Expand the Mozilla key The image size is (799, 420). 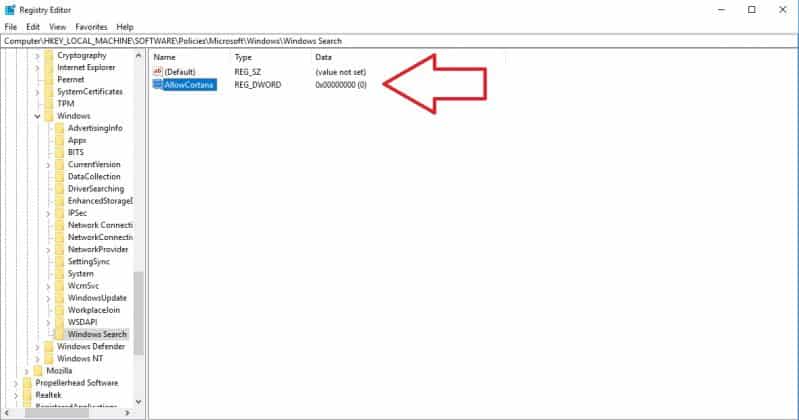point(26,371)
